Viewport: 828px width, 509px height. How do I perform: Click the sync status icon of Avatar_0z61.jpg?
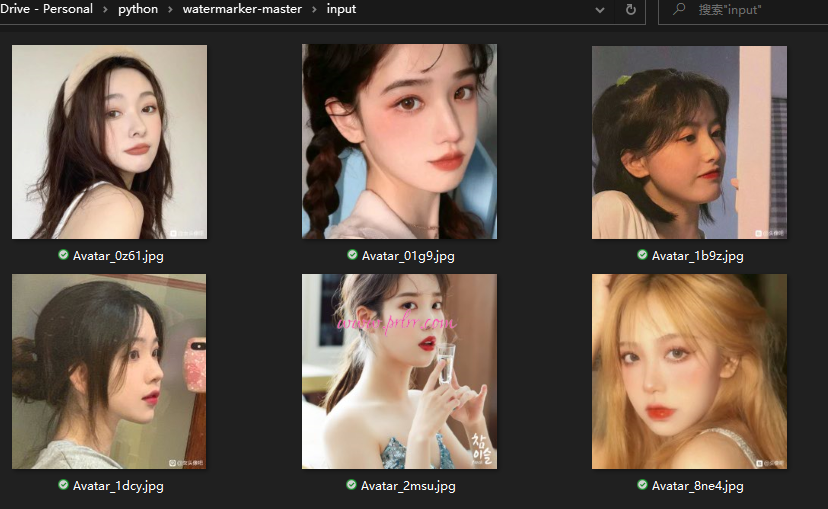pyautogui.click(x=64, y=255)
